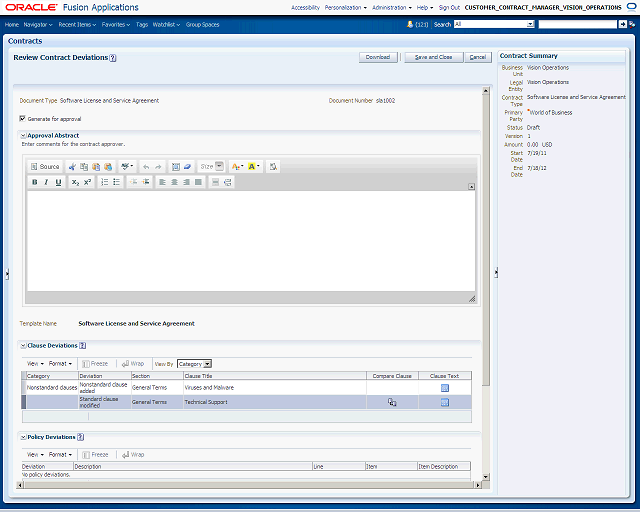Toggle Underline formatting
Image resolution: width=640 pixels, height=512 pixels.
(x=58, y=182)
